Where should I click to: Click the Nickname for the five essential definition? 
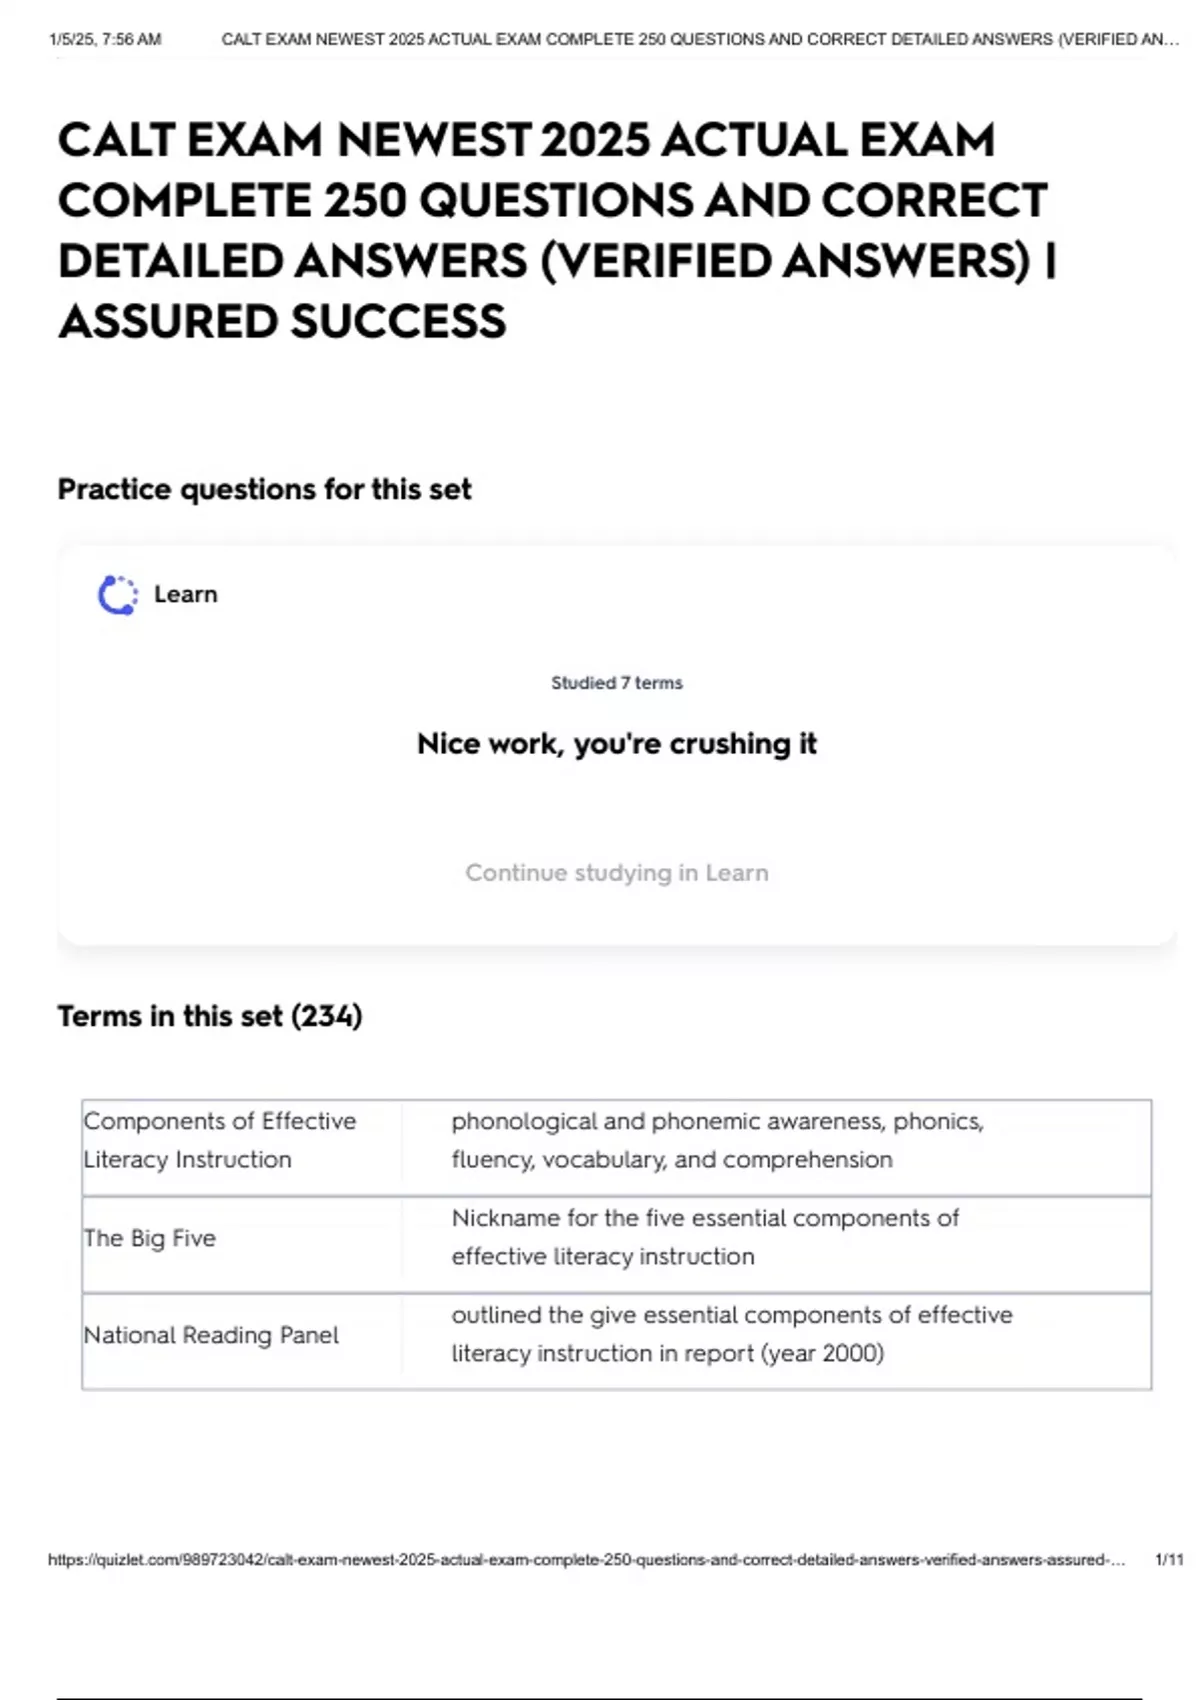click(x=705, y=1237)
